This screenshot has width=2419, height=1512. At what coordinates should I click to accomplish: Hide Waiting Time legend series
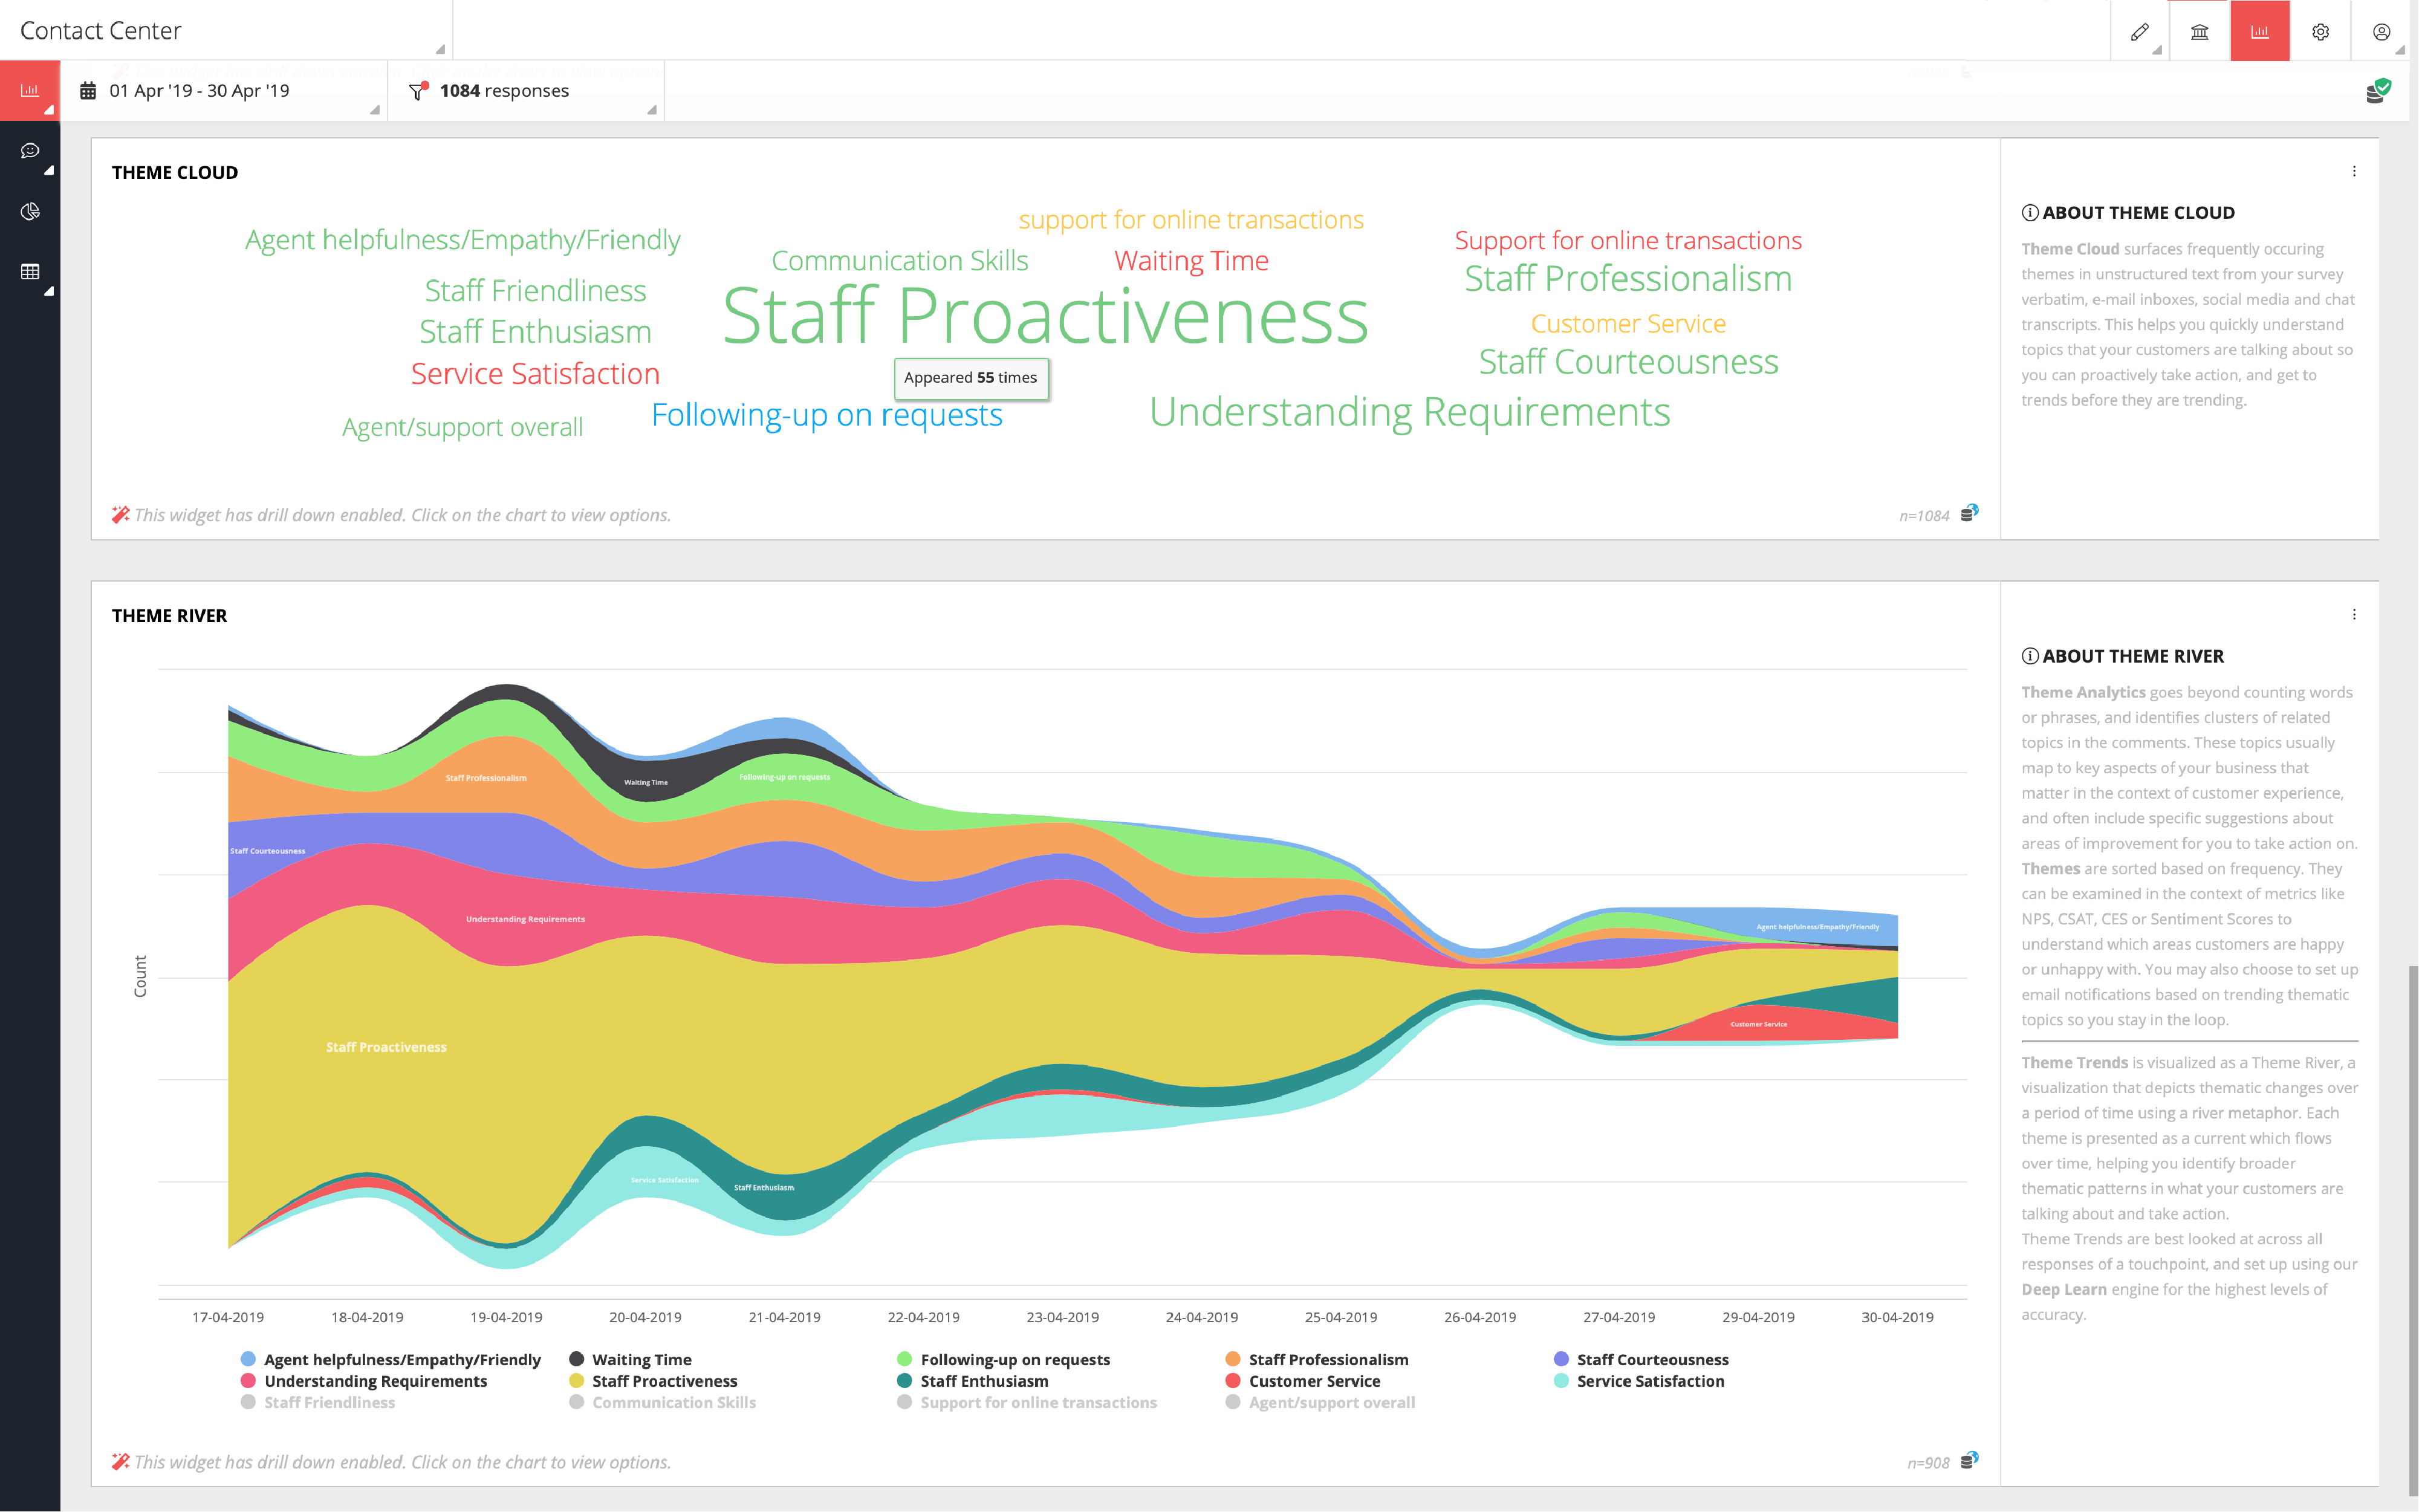pos(641,1359)
